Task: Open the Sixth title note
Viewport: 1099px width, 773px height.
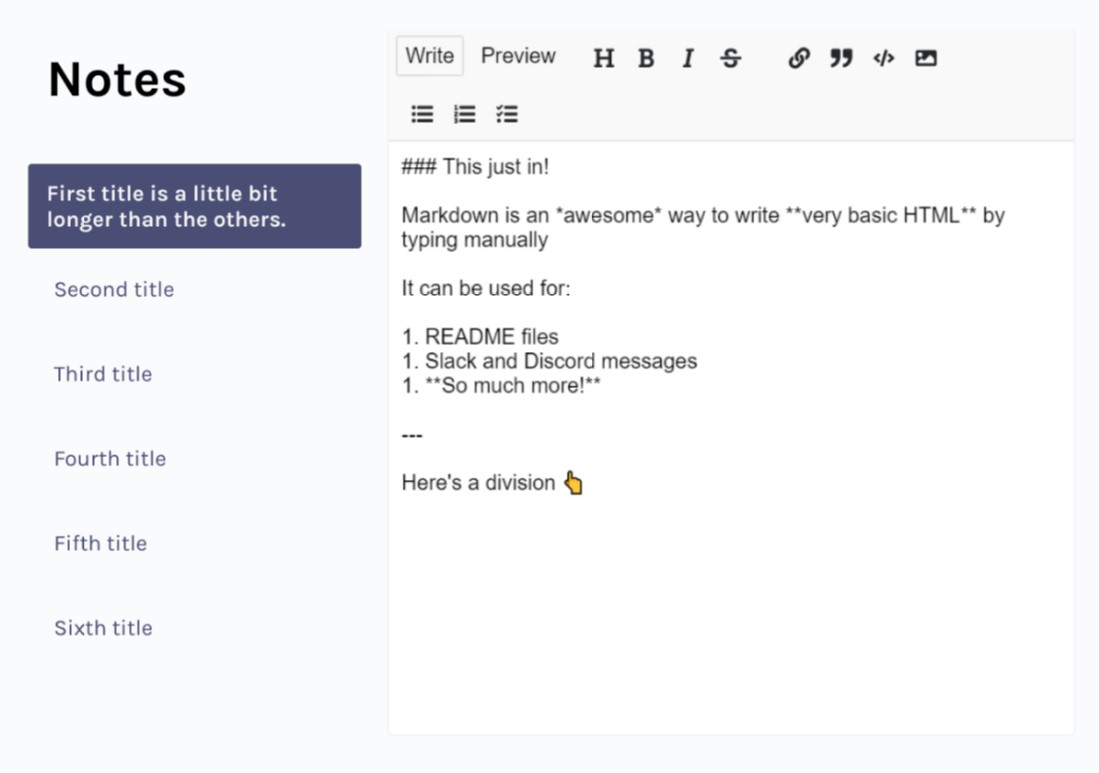Action: (x=103, y=628)
